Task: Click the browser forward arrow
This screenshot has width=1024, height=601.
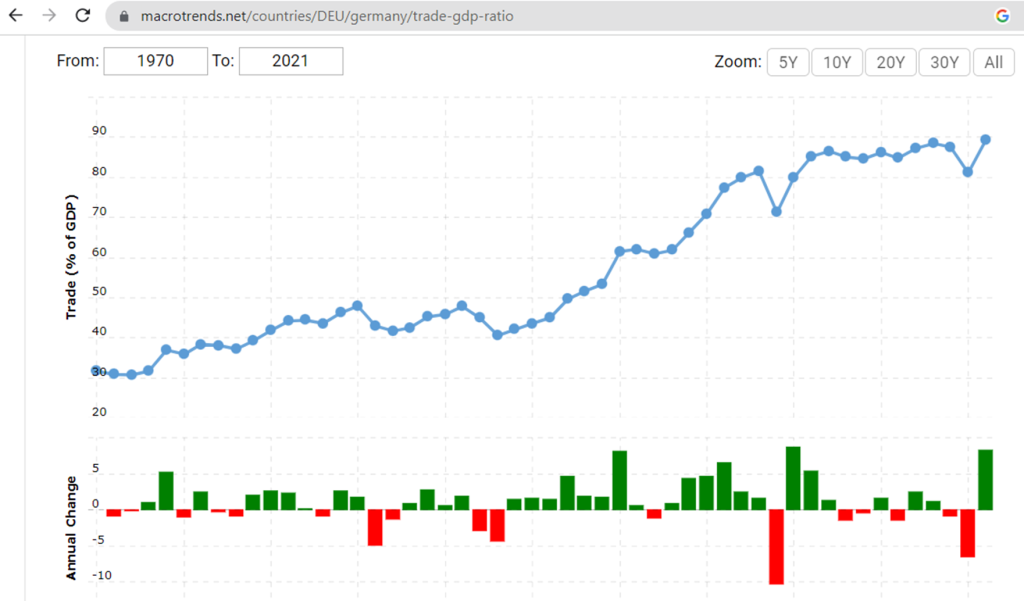Action: pos(48,16)
